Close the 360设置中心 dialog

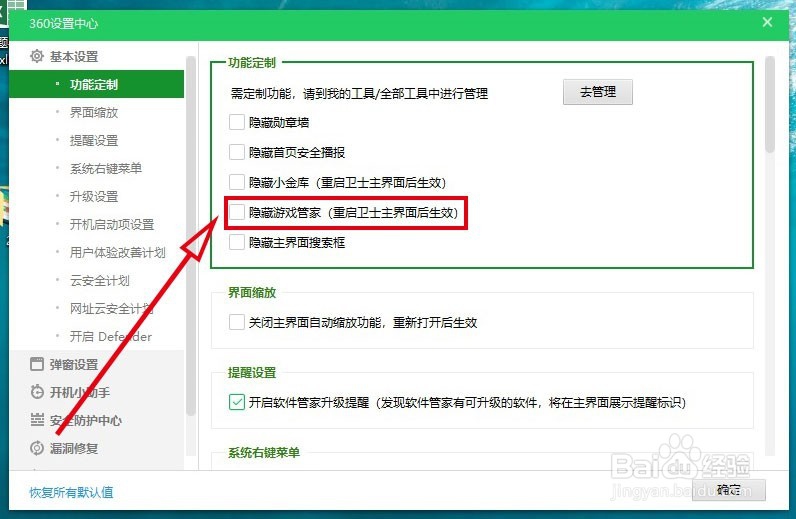click(767, 22)
